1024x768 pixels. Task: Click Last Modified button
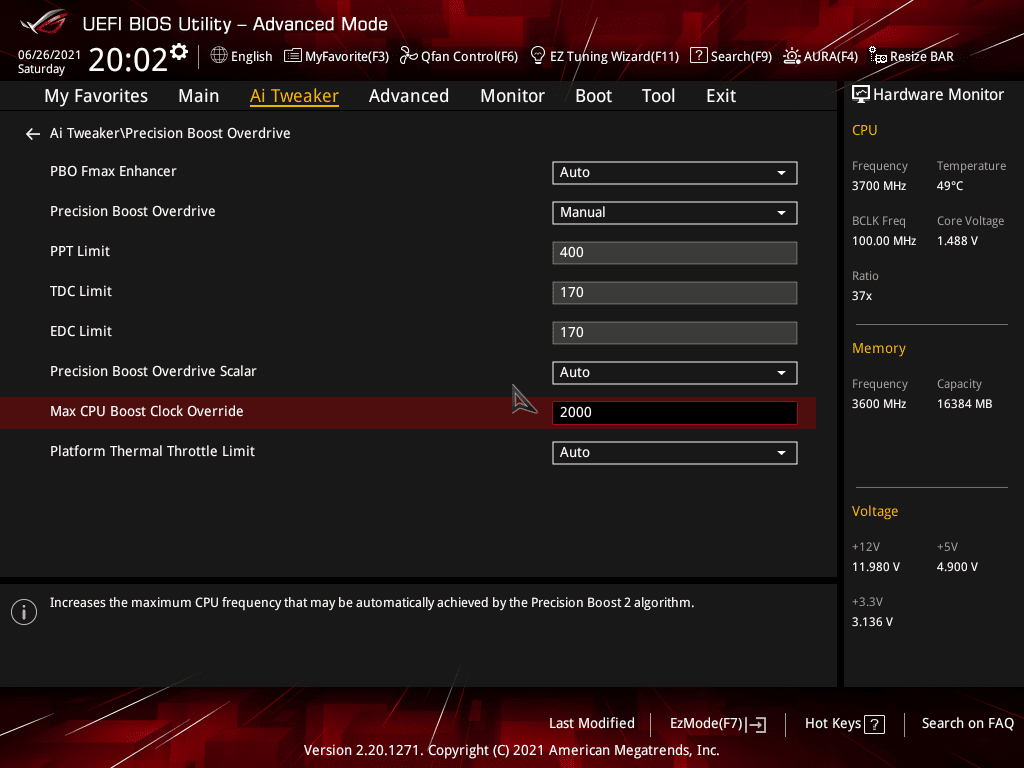pyautogui.click(x=592, y=724)
